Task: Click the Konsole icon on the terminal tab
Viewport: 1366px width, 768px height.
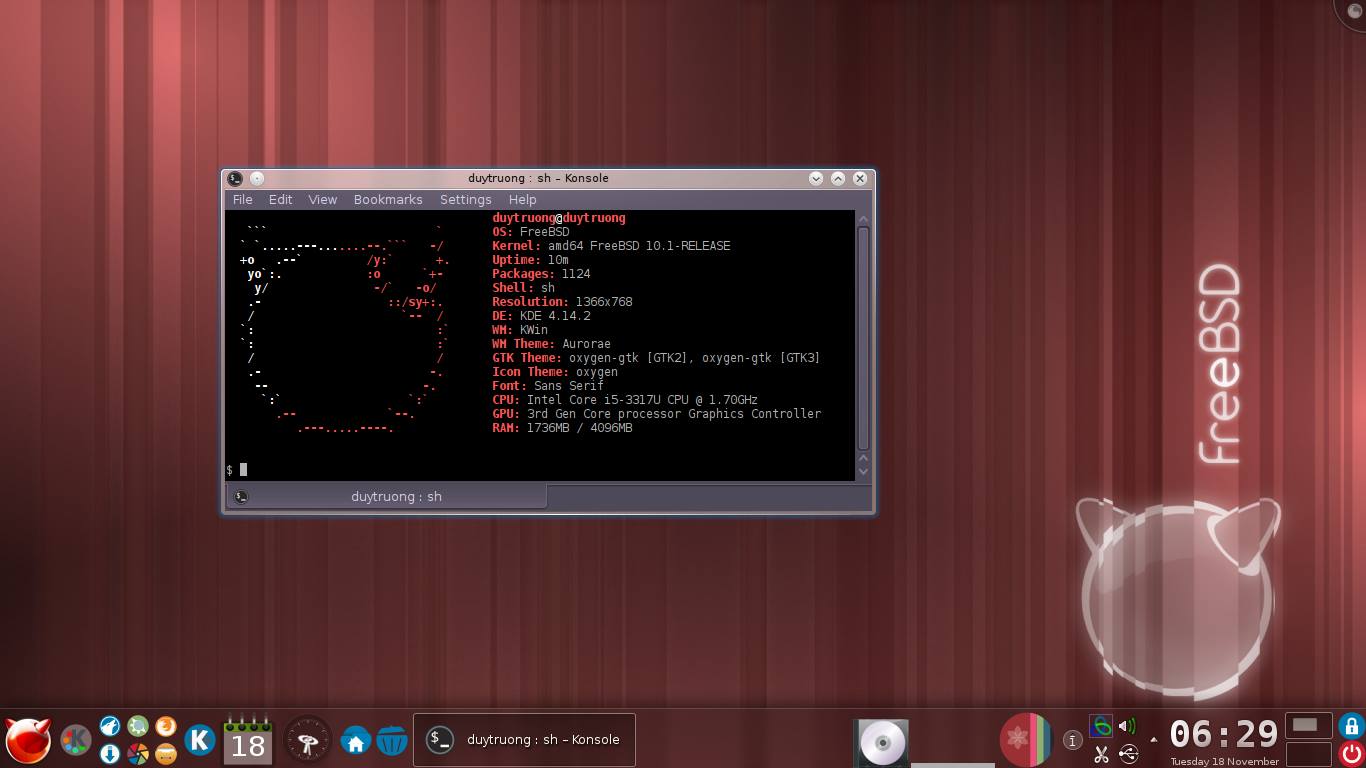Action: coord(241,496)
